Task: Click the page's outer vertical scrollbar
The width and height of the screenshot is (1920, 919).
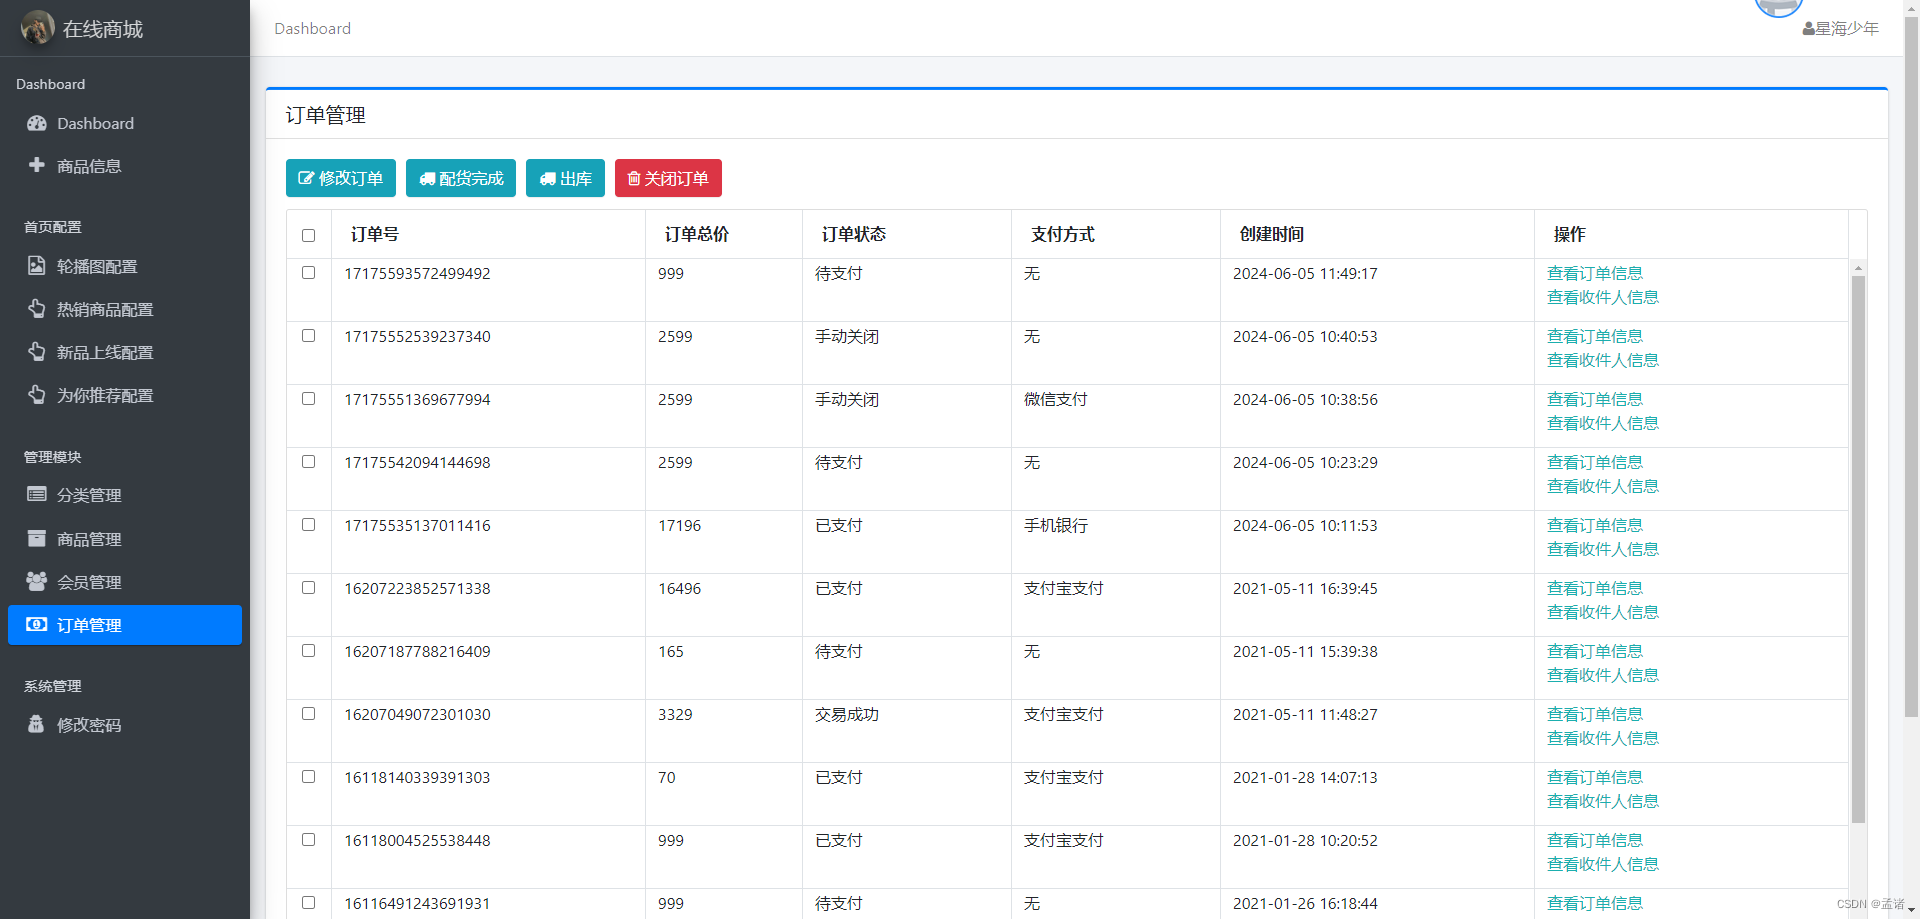Action: pyautogui.click(x=1911, y=365)
